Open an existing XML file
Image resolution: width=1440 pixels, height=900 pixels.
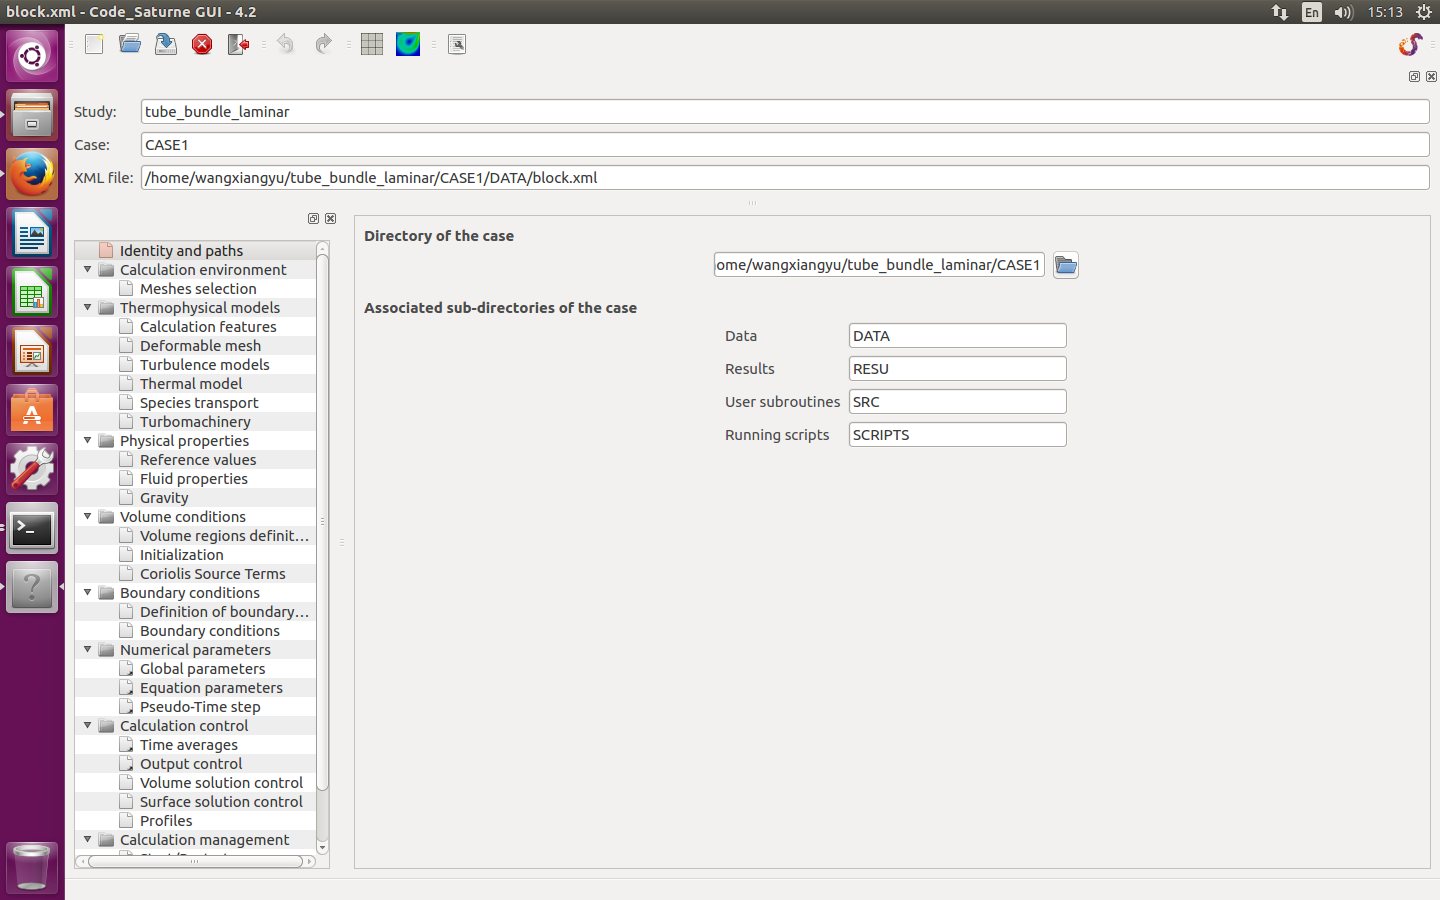coord(130,44)
